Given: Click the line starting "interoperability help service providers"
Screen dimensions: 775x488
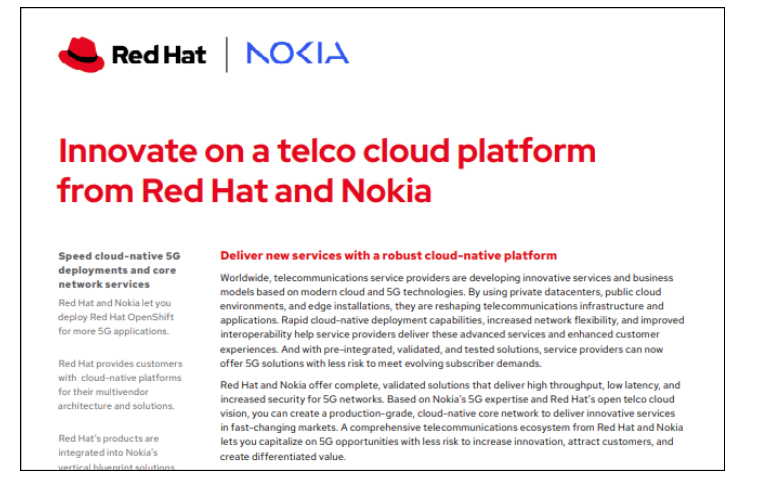Looking at the screenshot, I should click(x=450, y=335).
